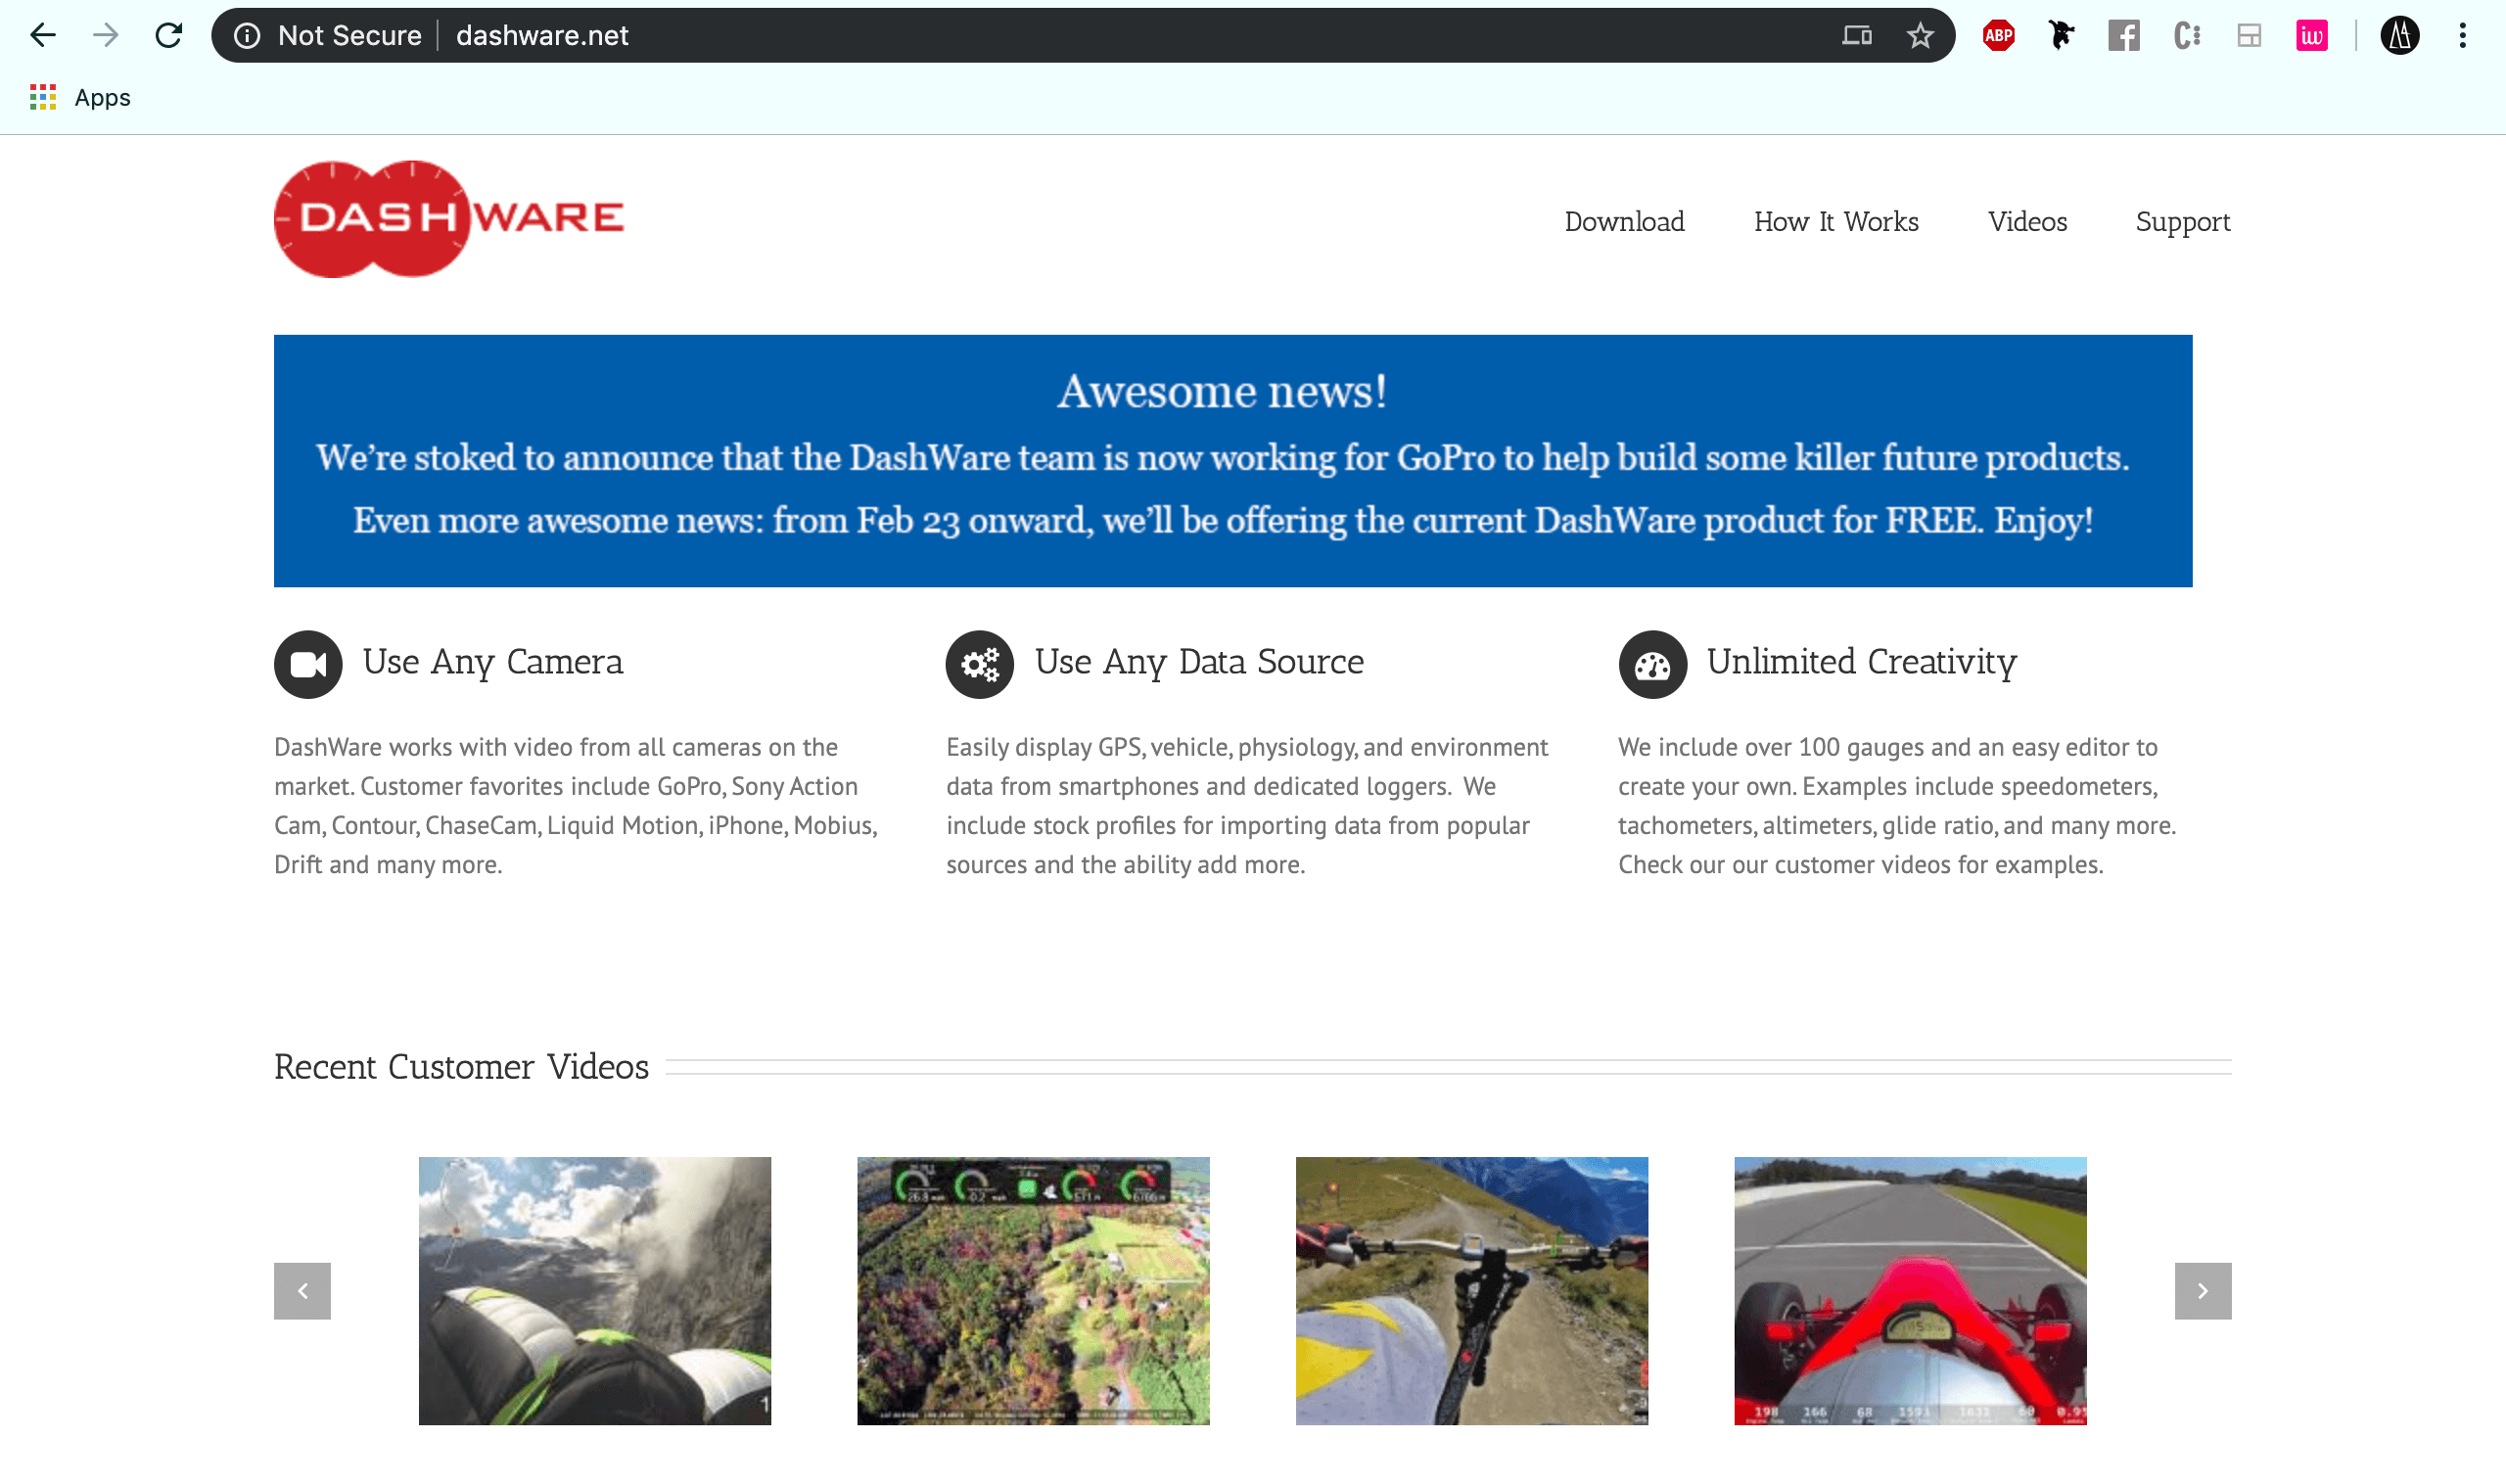2506x1484 pixels.
Task: Click the How It Works link
Action: [x=1836, y=221]
